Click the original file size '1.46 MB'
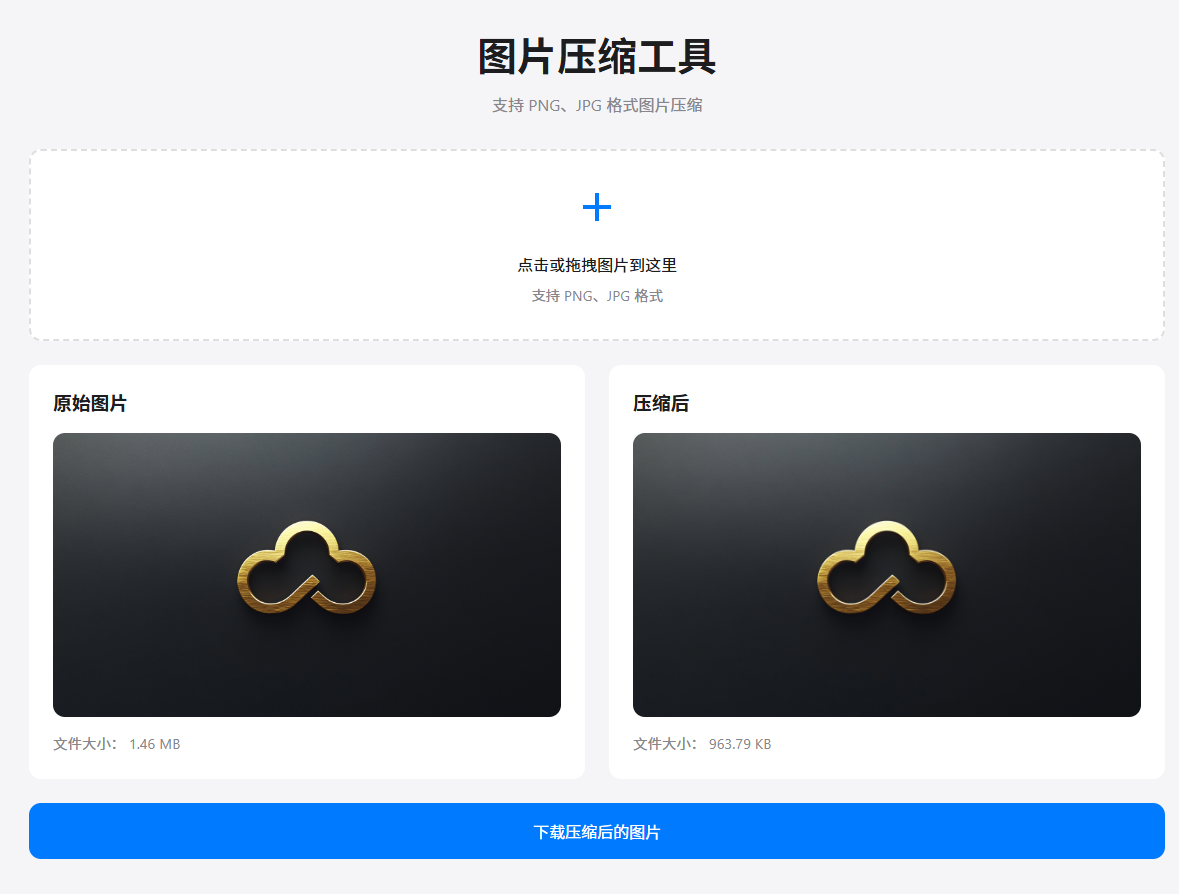The image size is (1179, 894). (155, 744)
